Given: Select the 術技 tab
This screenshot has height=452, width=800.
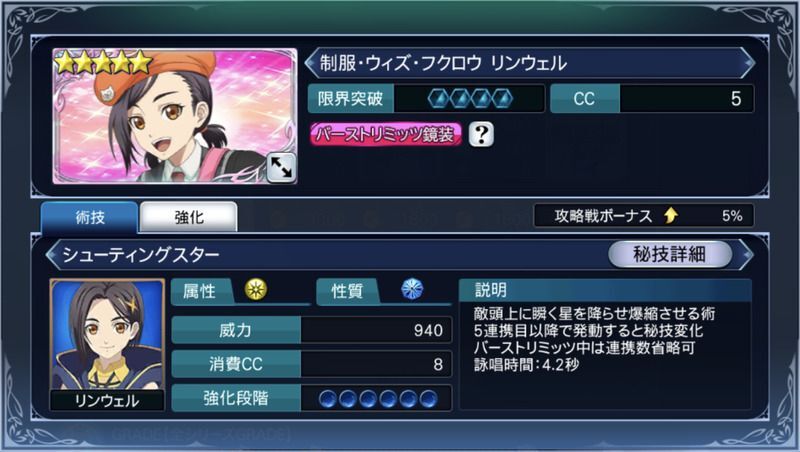Looking at the screenshot, I should click(90, 217).
